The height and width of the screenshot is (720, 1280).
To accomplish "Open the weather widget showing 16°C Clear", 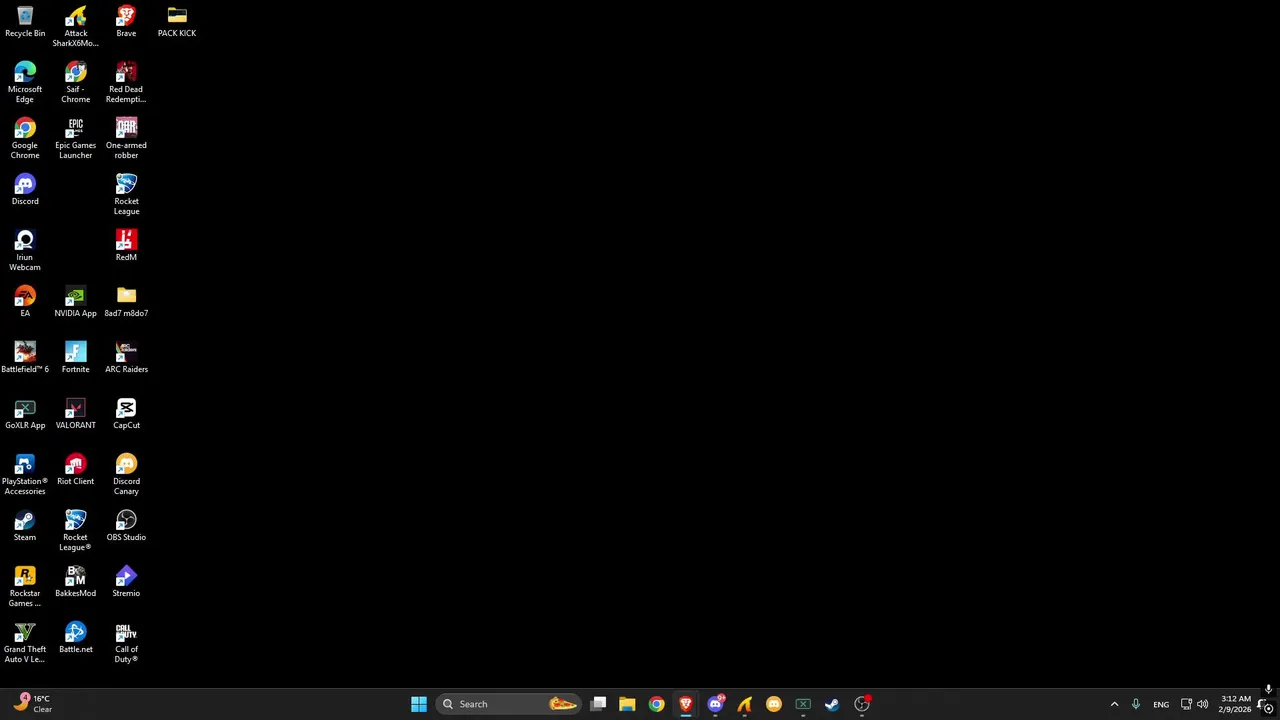I will coord(32,704).
